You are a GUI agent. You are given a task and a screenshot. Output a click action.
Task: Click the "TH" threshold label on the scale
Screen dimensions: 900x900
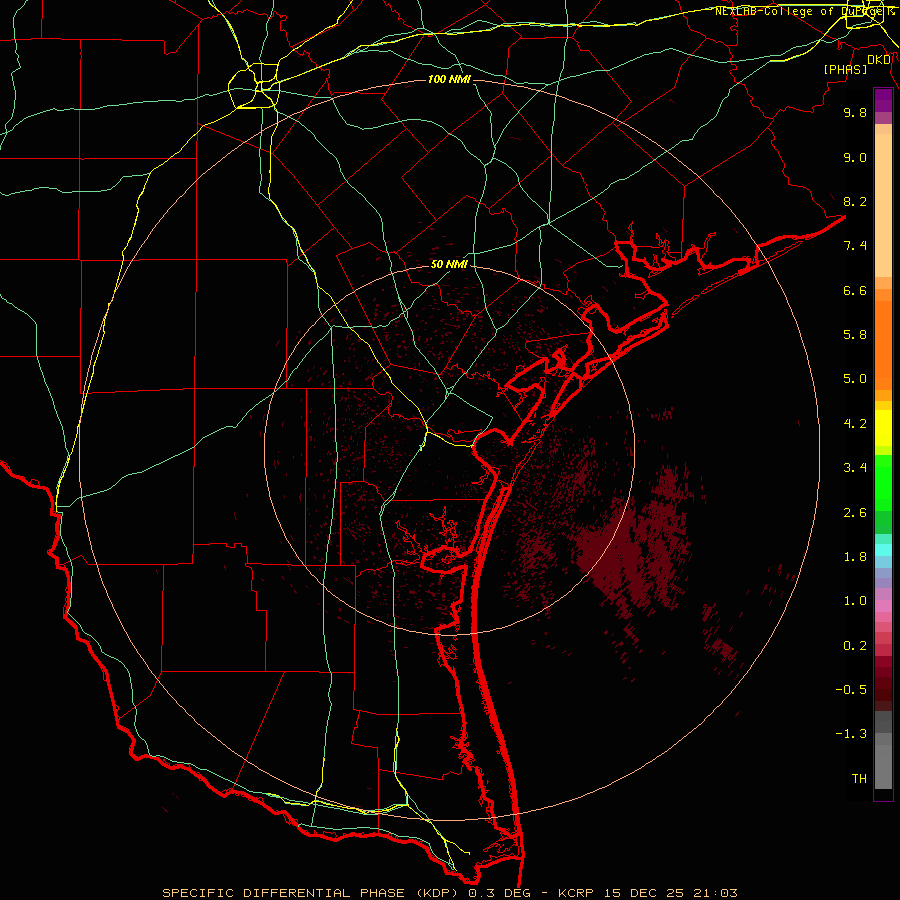(859, 779)
